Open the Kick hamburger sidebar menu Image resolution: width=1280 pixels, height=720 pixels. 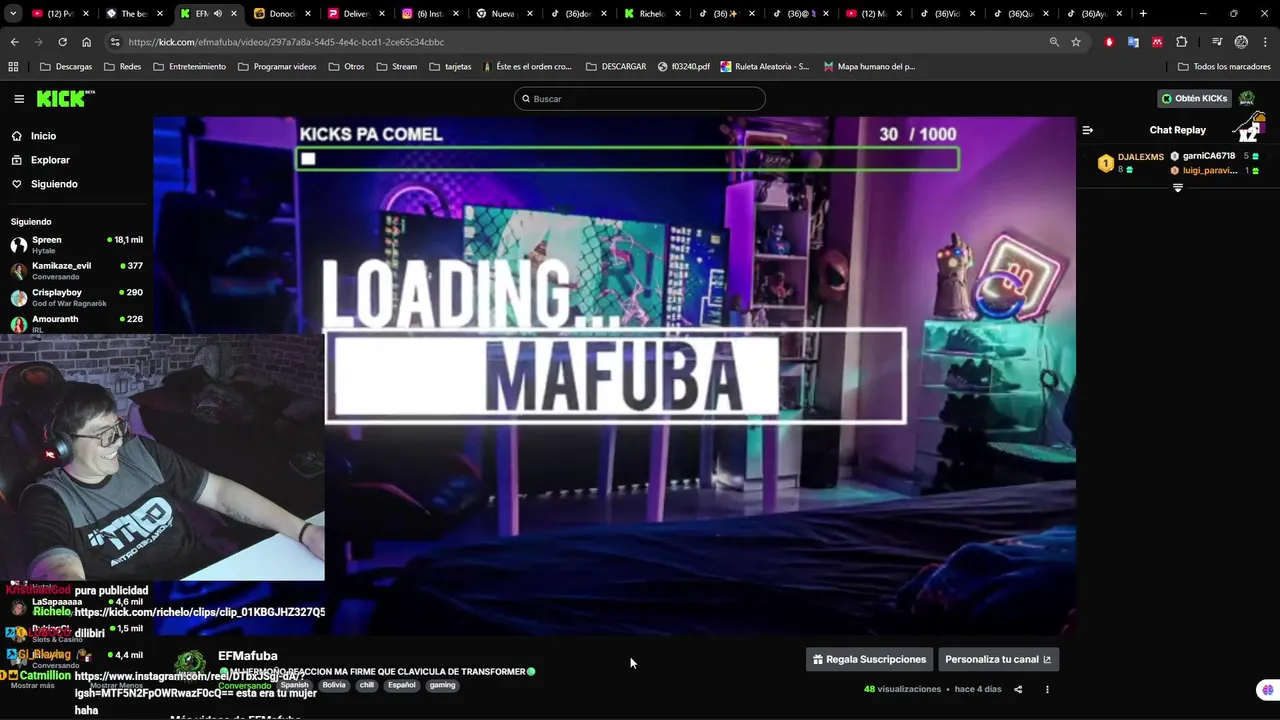pos(19,99)
